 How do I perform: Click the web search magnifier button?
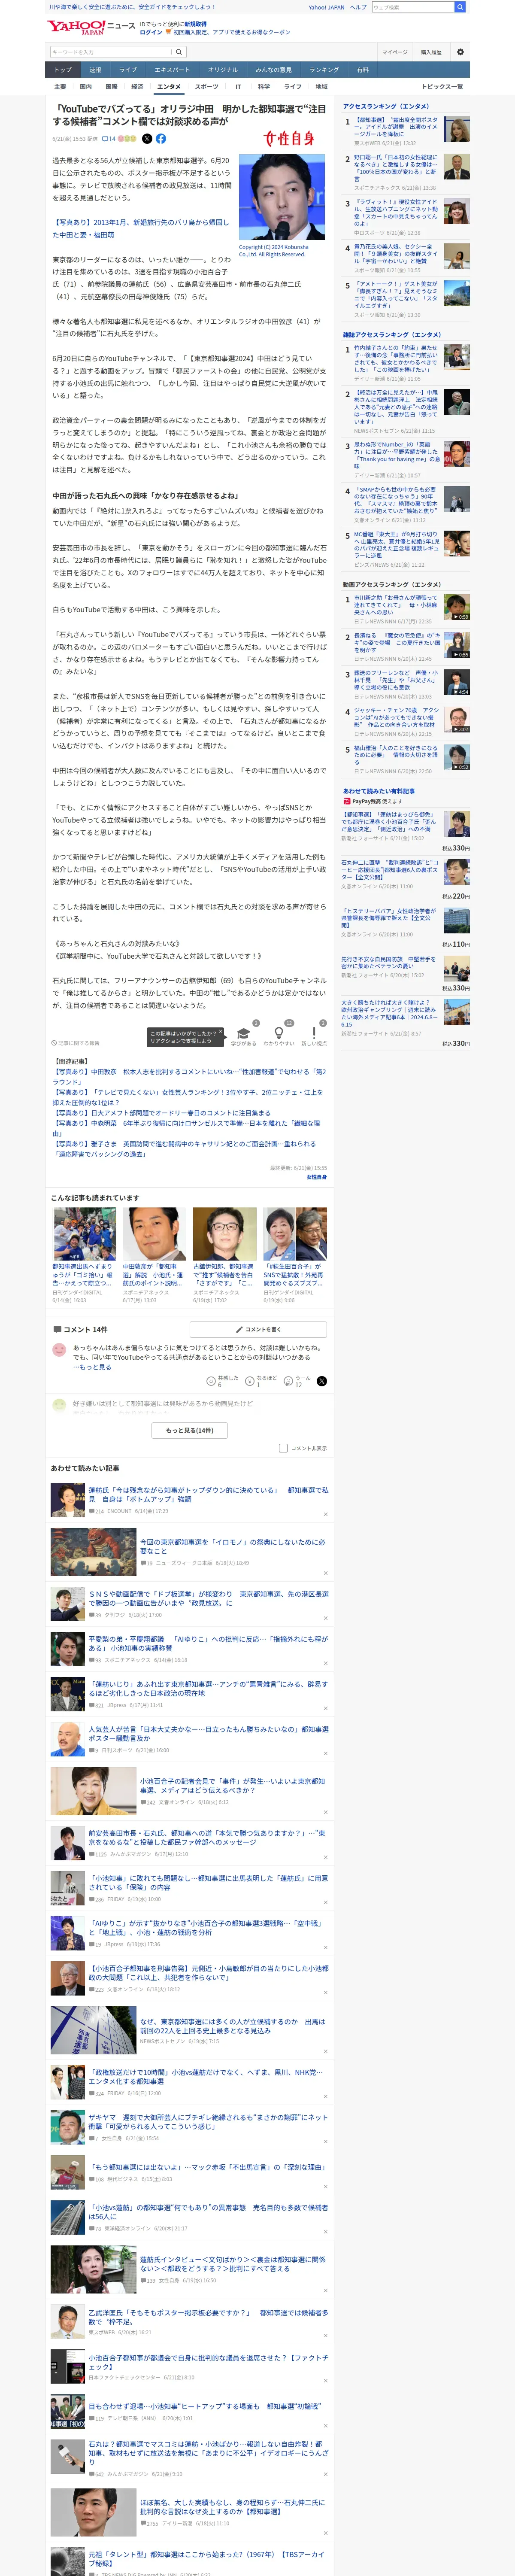(460, 7)
